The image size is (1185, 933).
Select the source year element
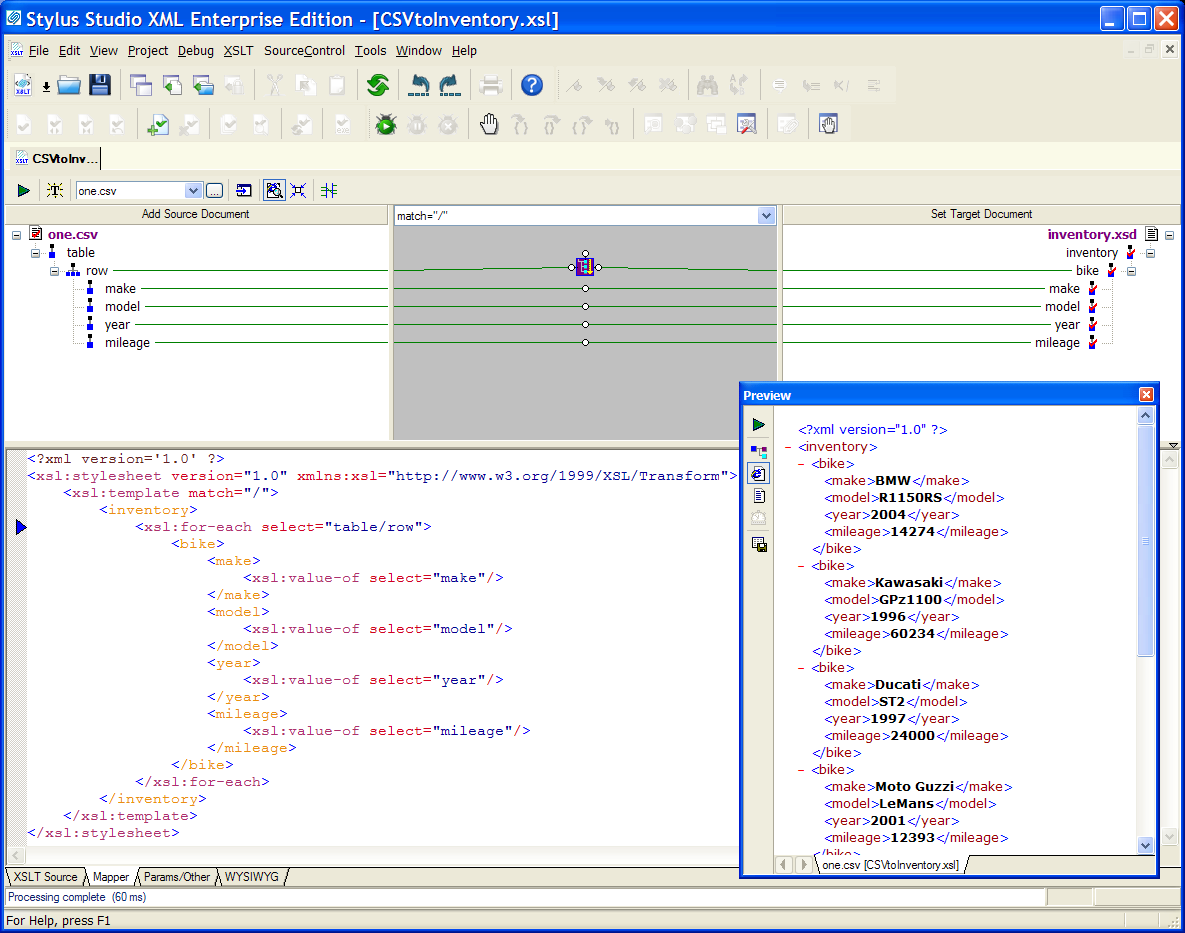pyautogui.click(x=117, y=325)
